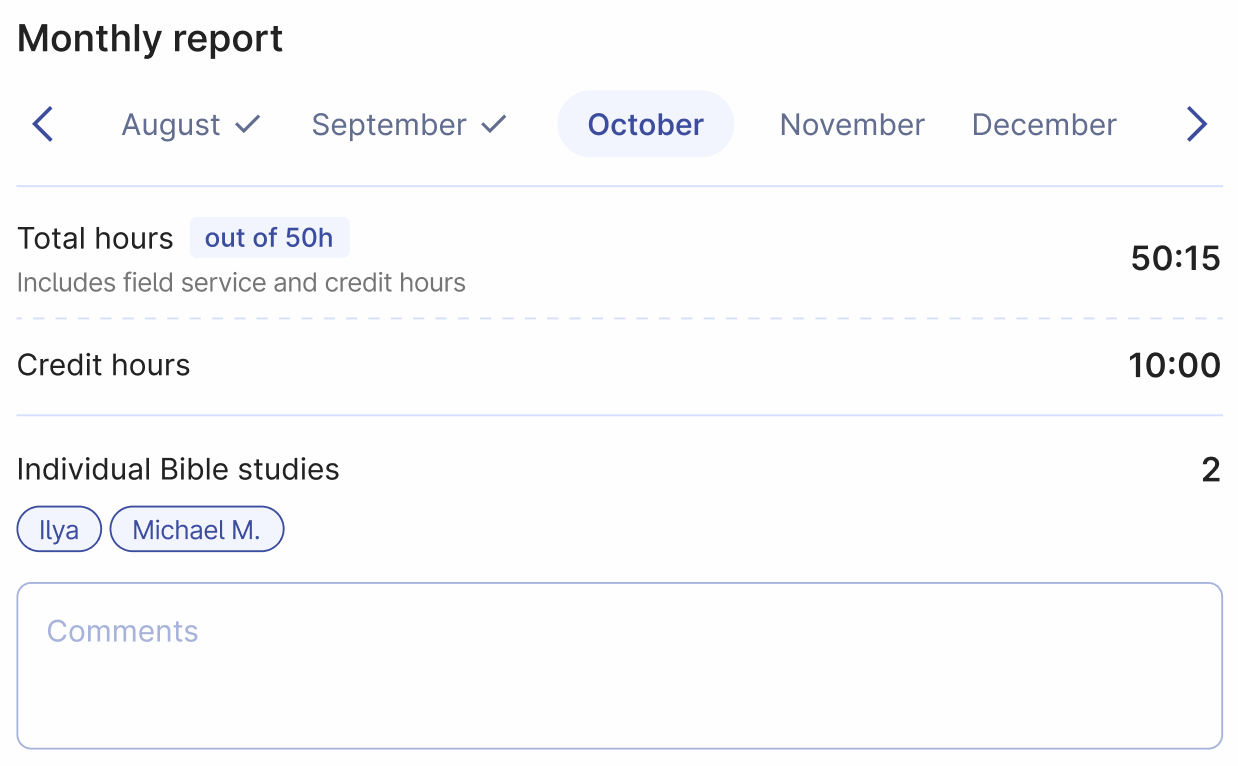This screenshot has height=766, width=1238.
Task: Click the checkmark next to September
Action: [494, 124]
